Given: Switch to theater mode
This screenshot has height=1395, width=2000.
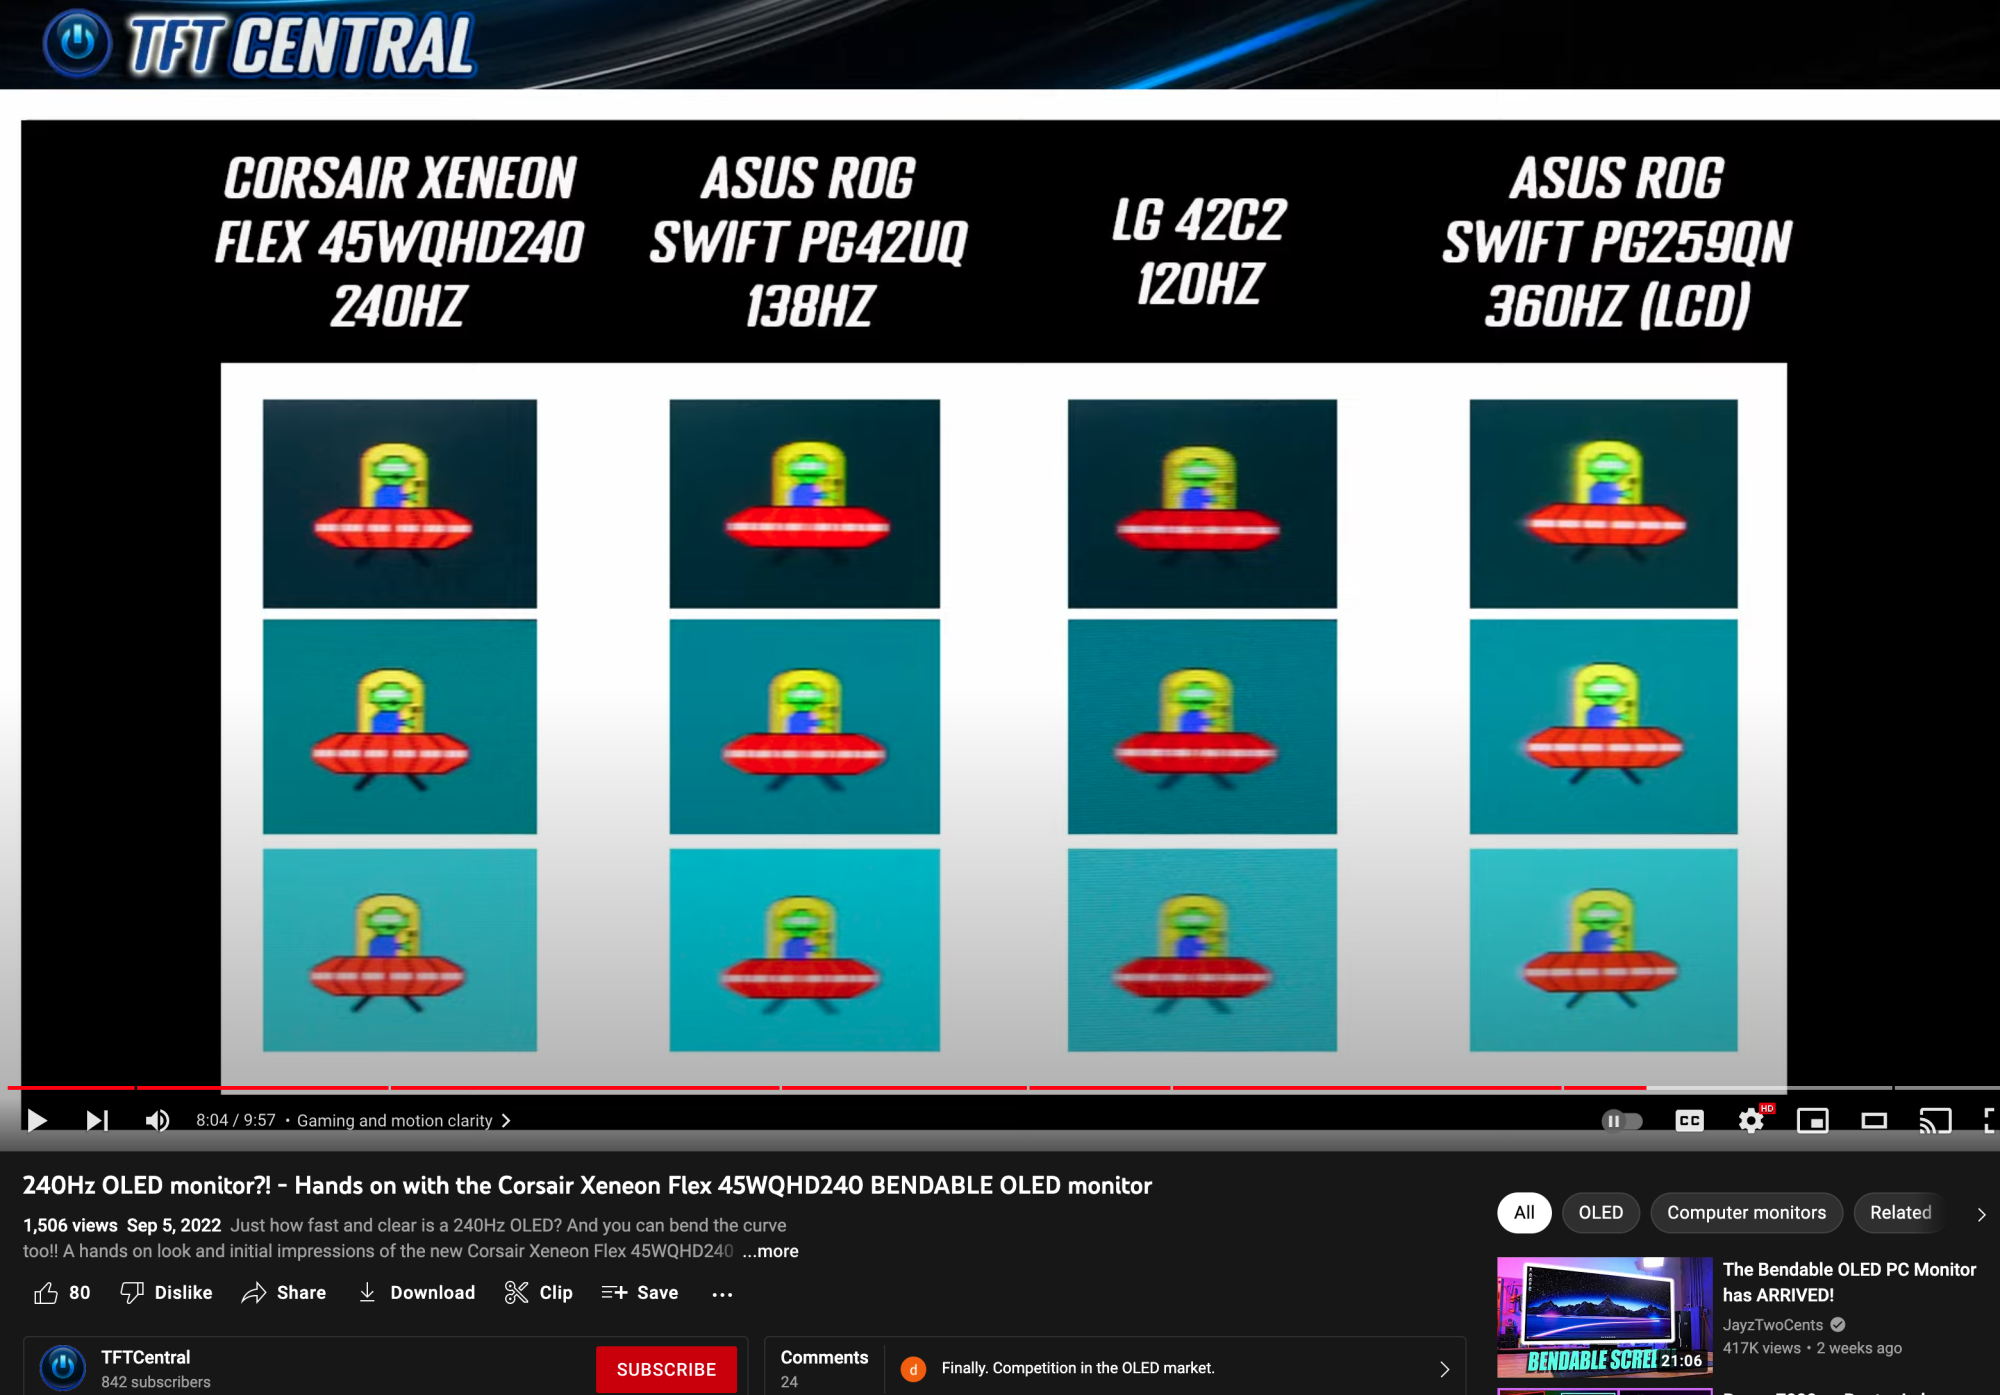Looking at the screenshot, I should pyautogui.click(x=1874, y=1121).
